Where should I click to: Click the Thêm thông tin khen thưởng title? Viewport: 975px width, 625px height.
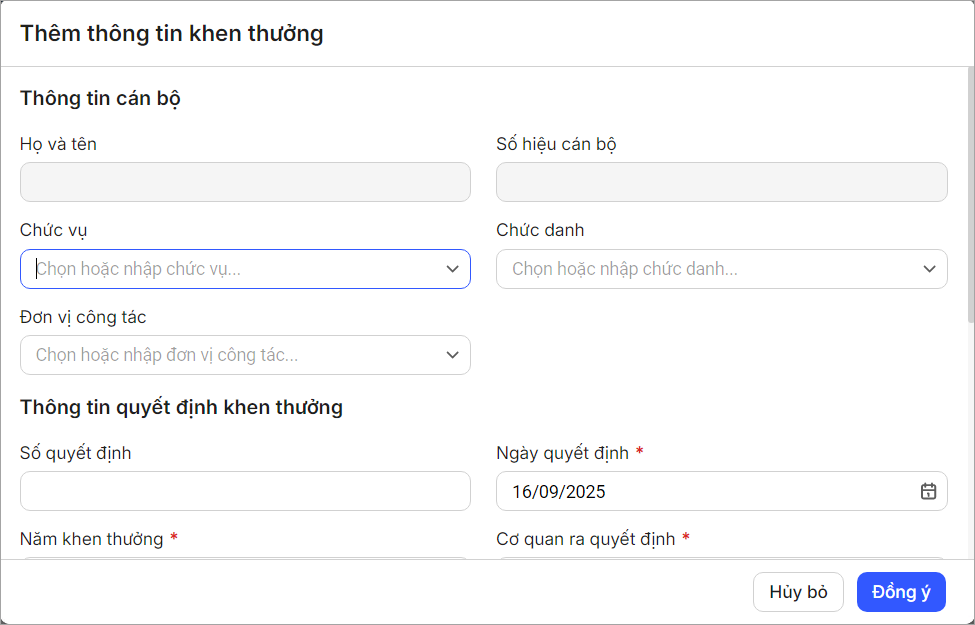172,33
